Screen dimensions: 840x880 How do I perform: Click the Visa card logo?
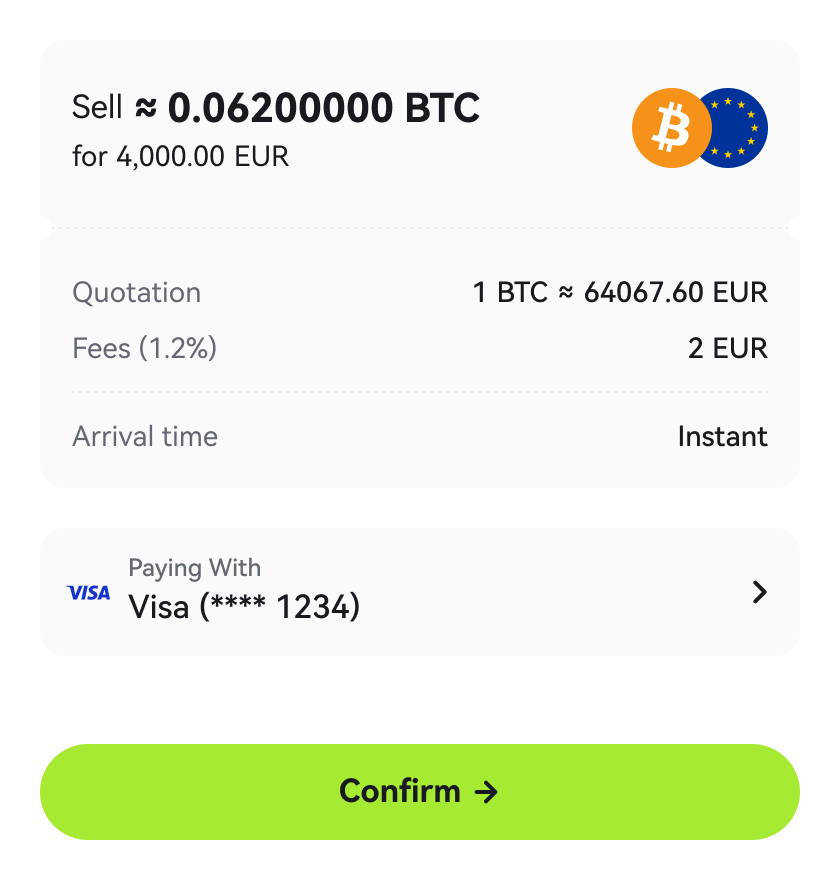click(x=89, y=593)
